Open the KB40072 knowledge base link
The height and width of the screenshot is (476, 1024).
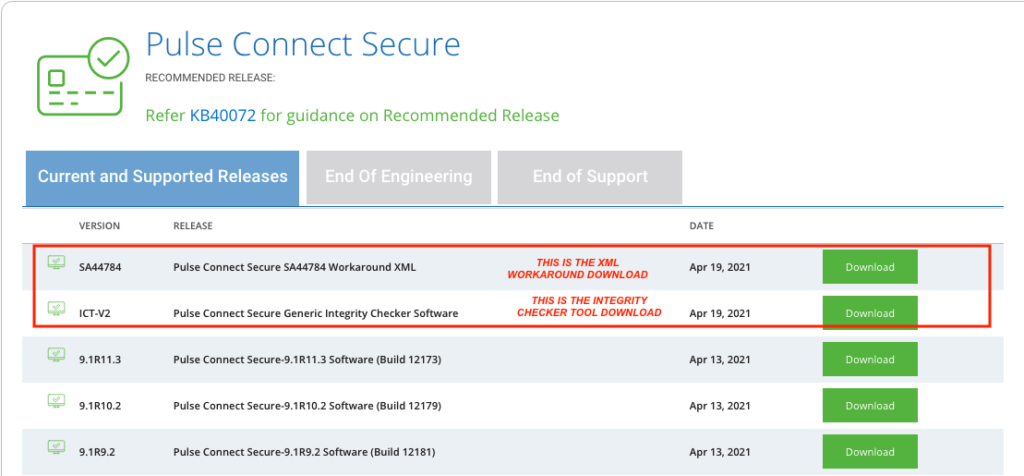223,116
